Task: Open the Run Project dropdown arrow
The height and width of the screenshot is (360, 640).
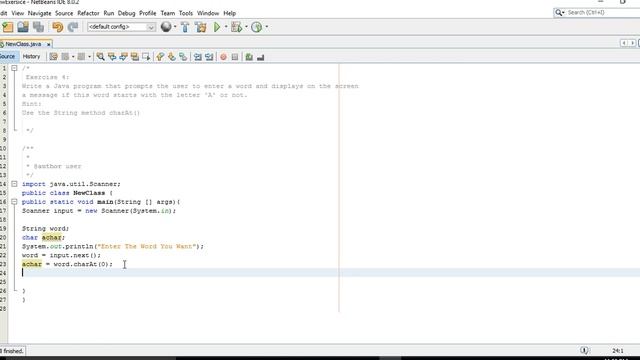Action: (x=226, y=27)
